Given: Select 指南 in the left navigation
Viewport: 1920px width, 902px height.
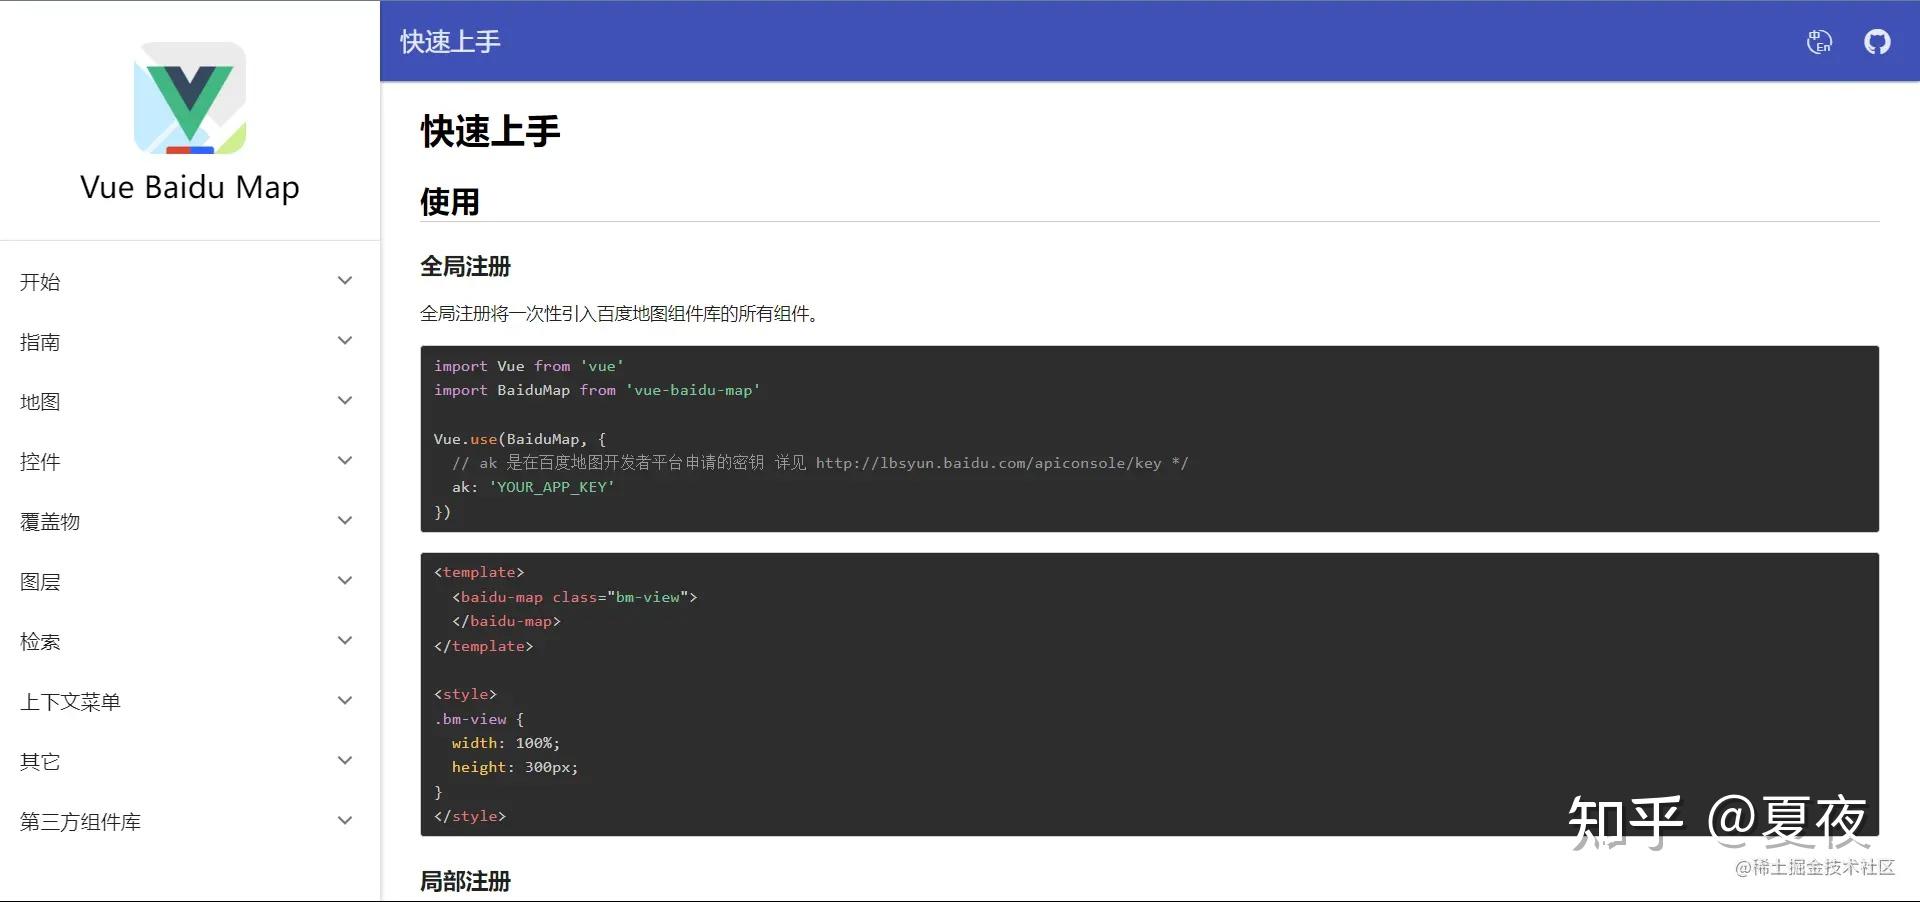Looking at the screenshot, I should click(x=40, y=342).
